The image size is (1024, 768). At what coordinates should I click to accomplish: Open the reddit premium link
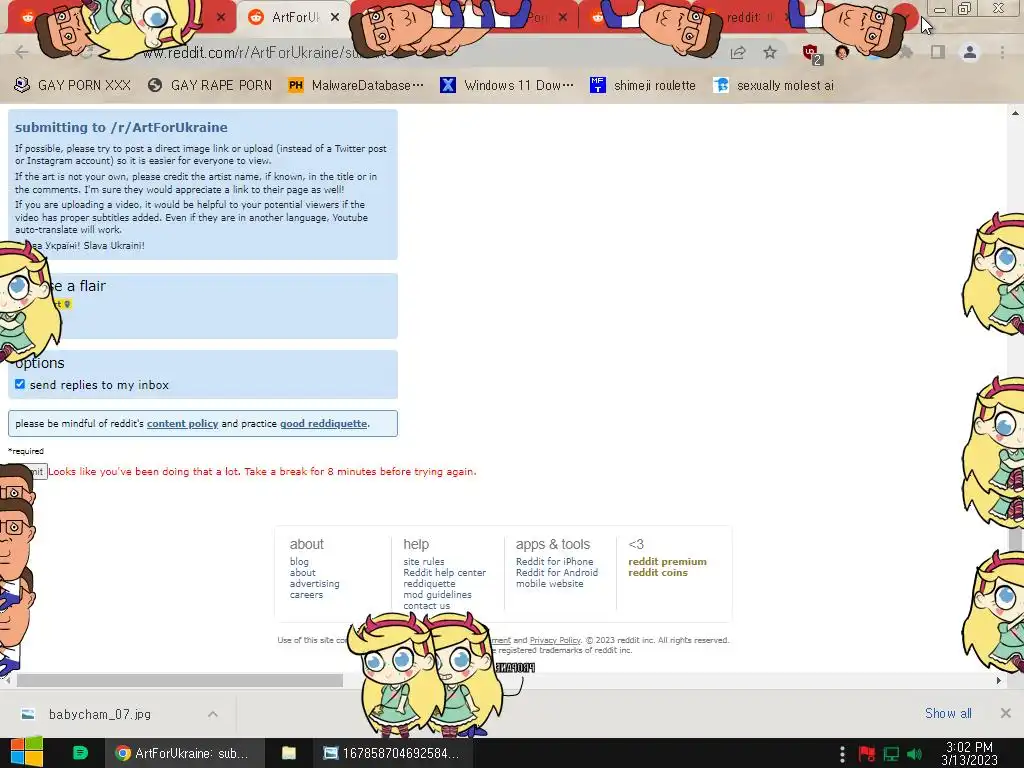pos(667,562)
